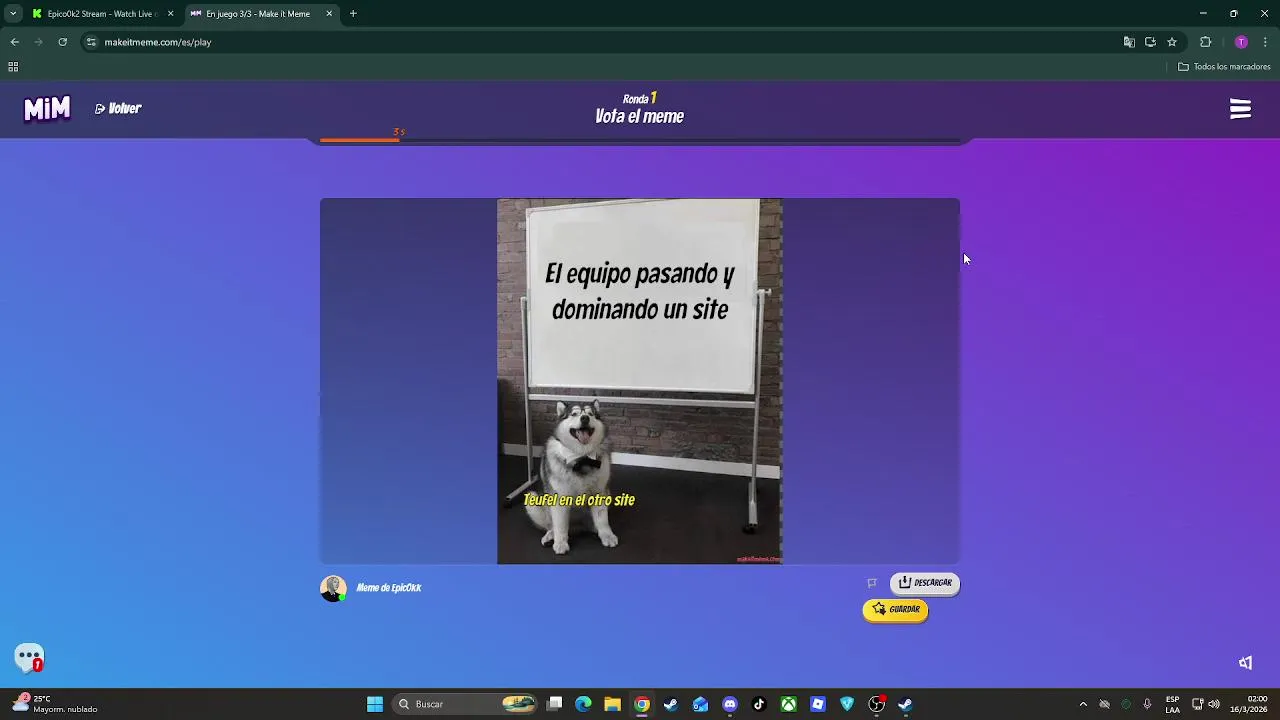Open the volume tray control

point(1216,704)
